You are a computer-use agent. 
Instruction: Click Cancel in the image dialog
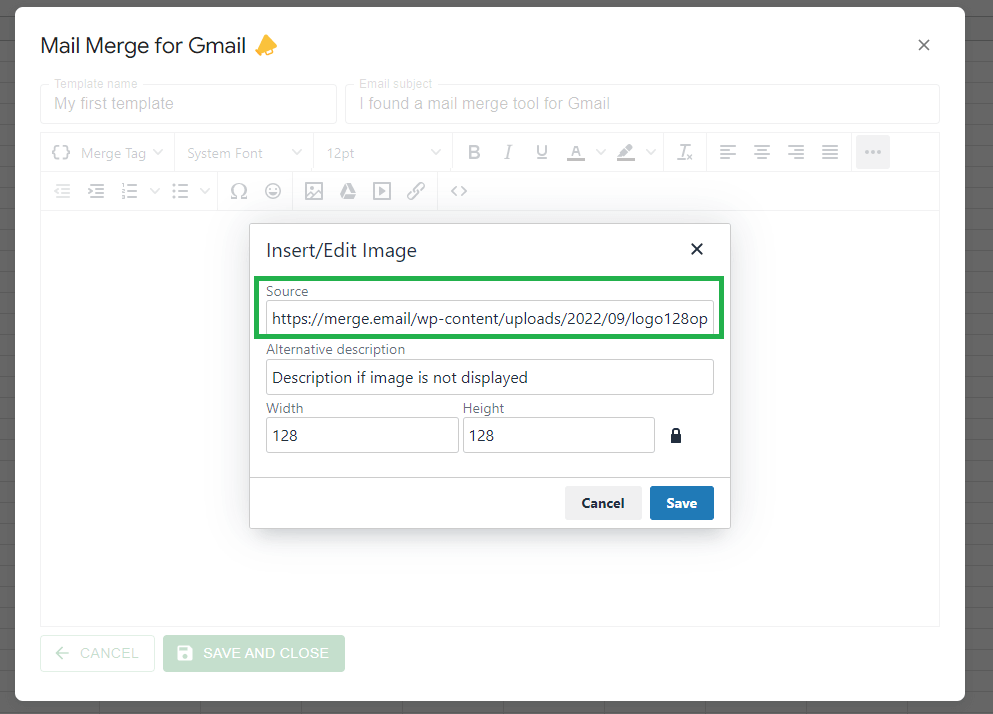[x=603, y=503]
